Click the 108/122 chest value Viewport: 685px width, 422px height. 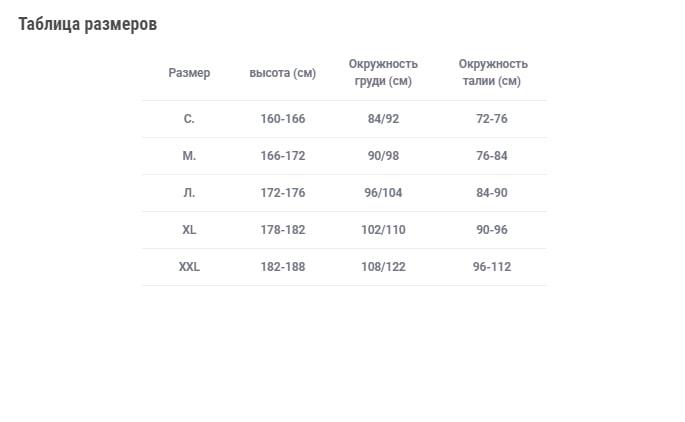coord(383,267)
